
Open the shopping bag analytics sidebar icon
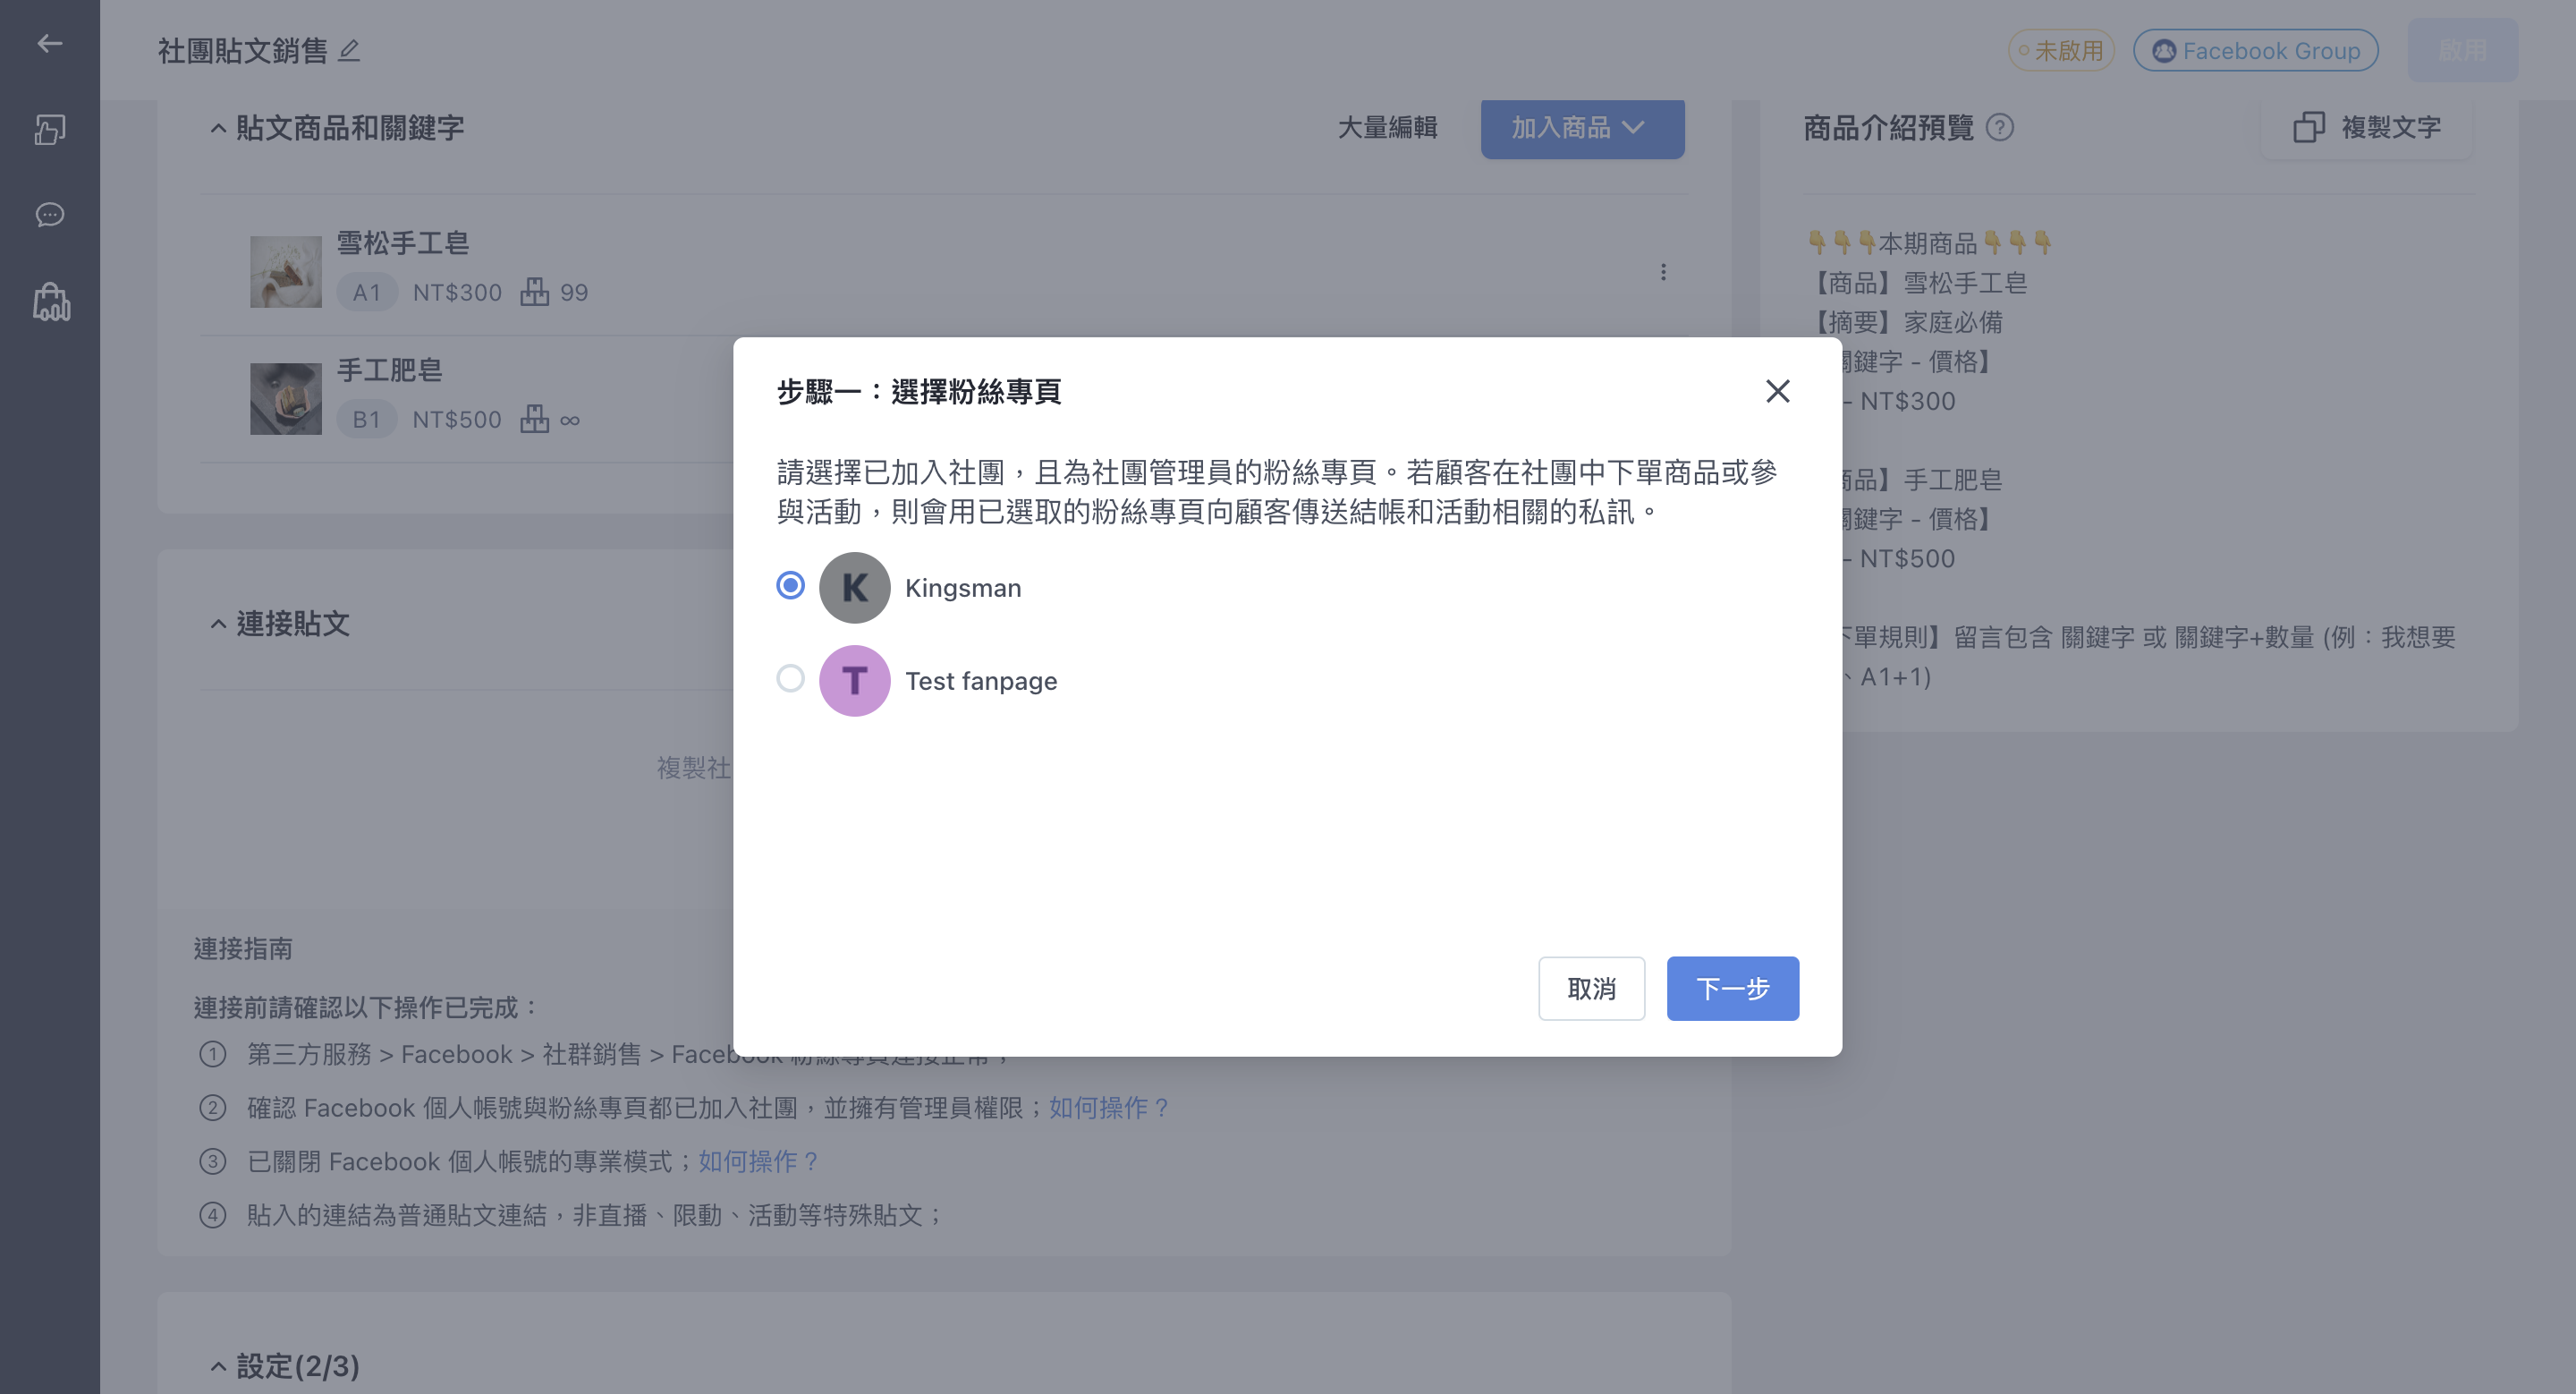[x=51, y=301]
